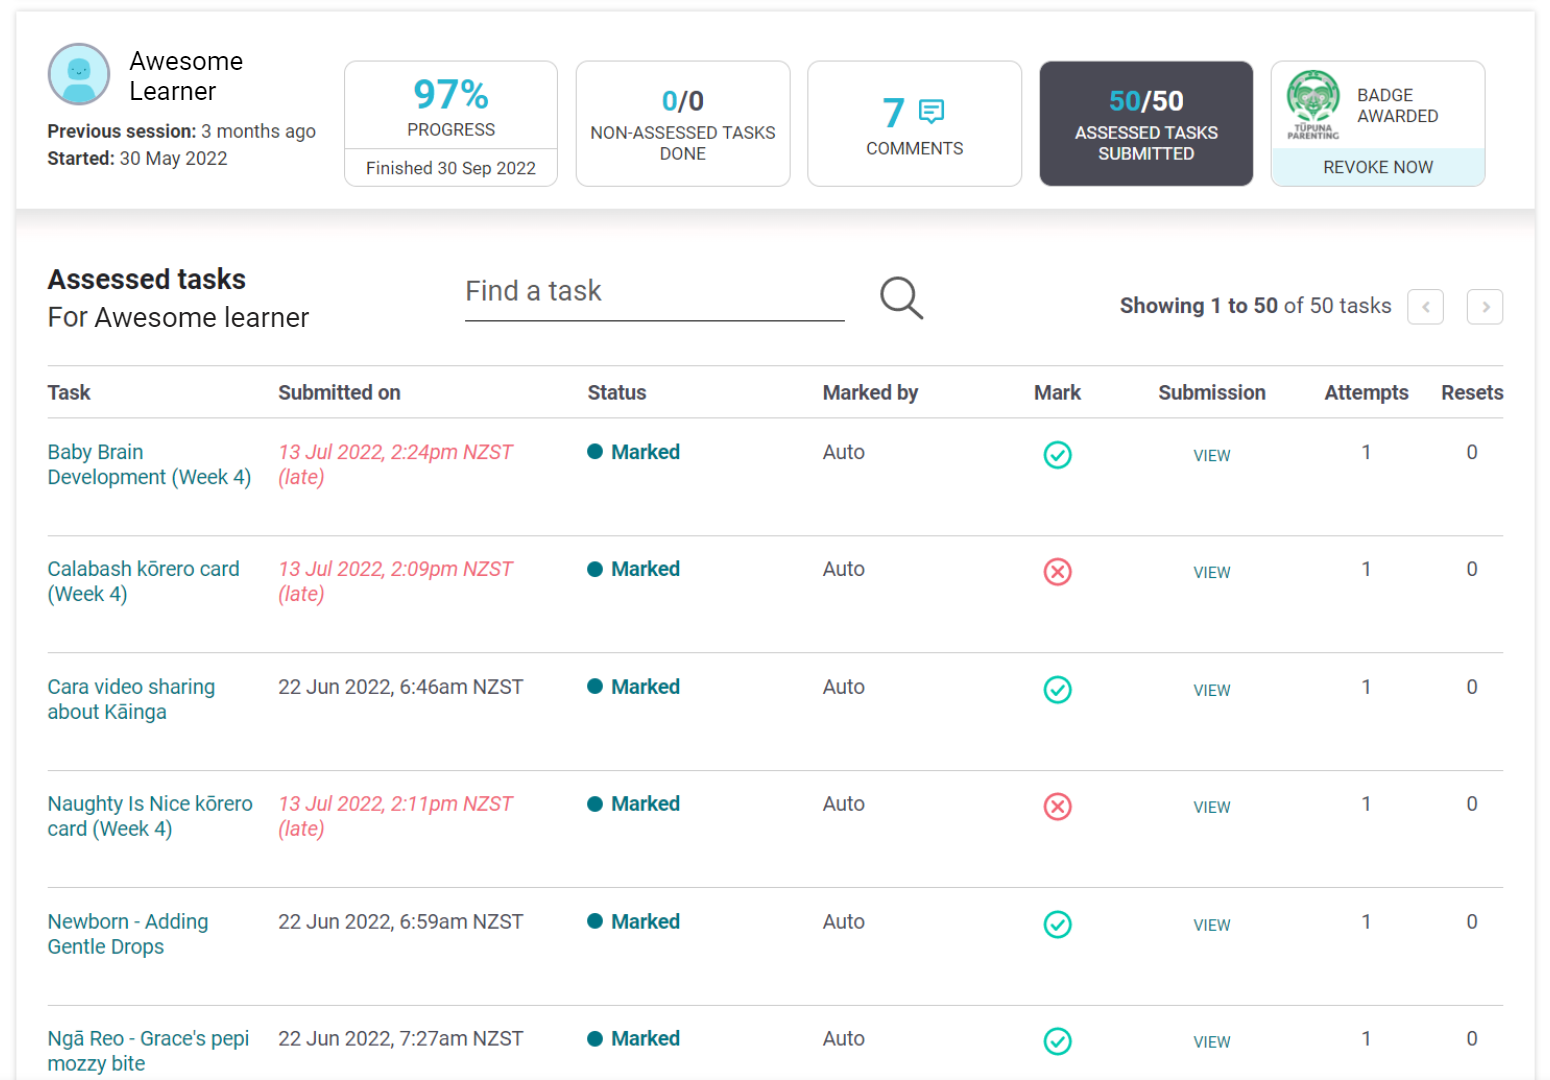The width and height of the screenshot is (1550, 1080).
Task: Click green check mark for Cara video sharing
Action: tap(1057, 690)
